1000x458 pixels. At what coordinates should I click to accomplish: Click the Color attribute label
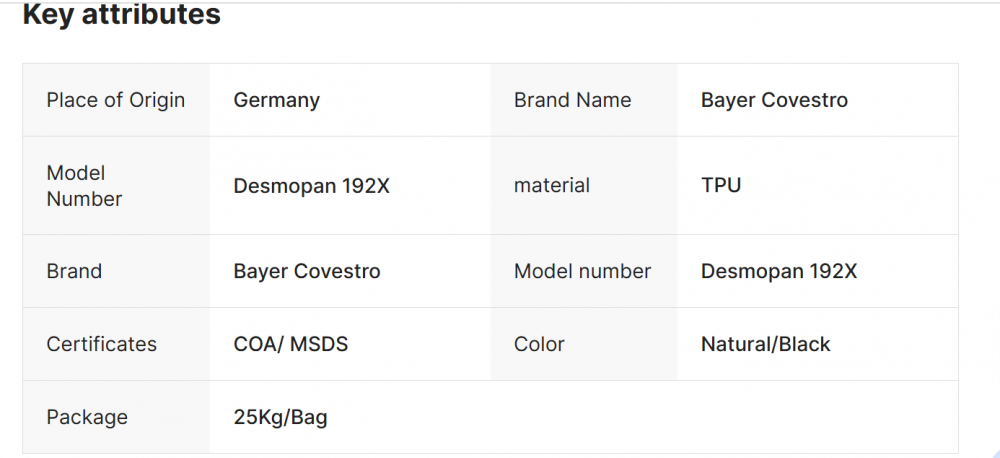[539, 344]
